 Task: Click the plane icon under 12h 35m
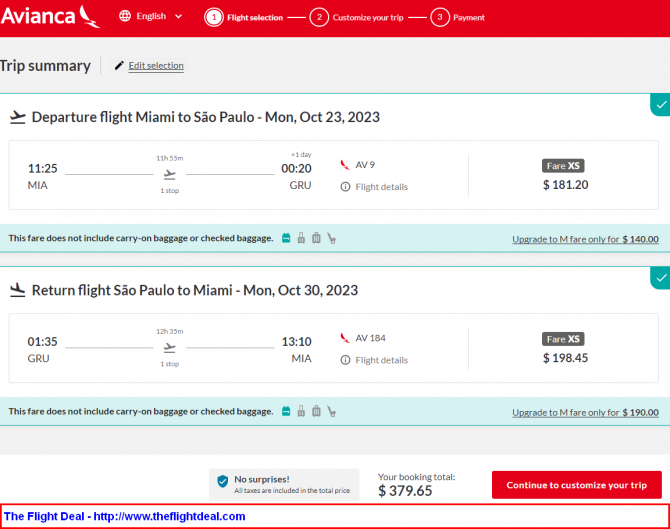(170, 348)
